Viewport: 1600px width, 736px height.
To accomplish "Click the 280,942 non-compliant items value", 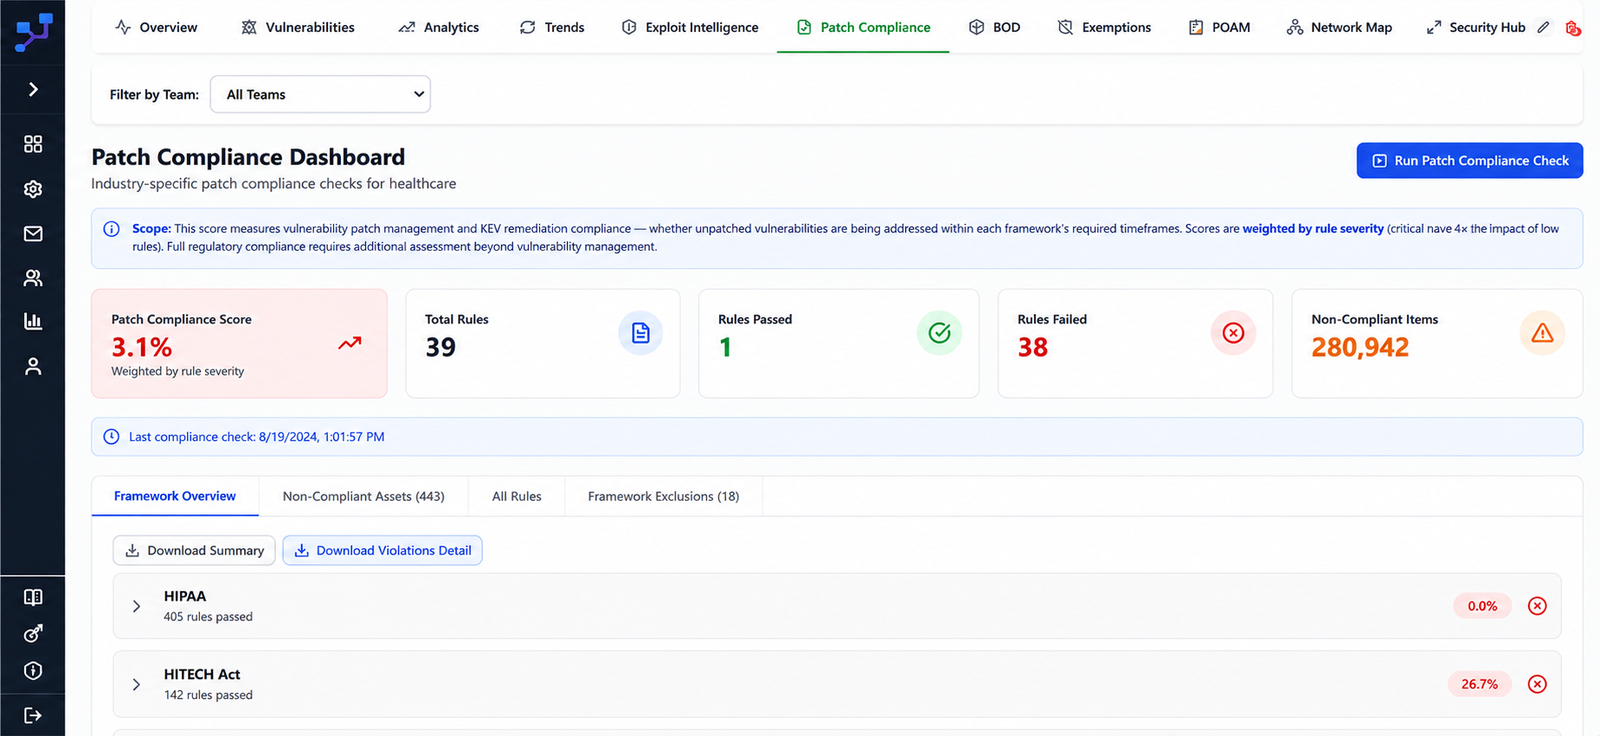I will pos(1360,347).
